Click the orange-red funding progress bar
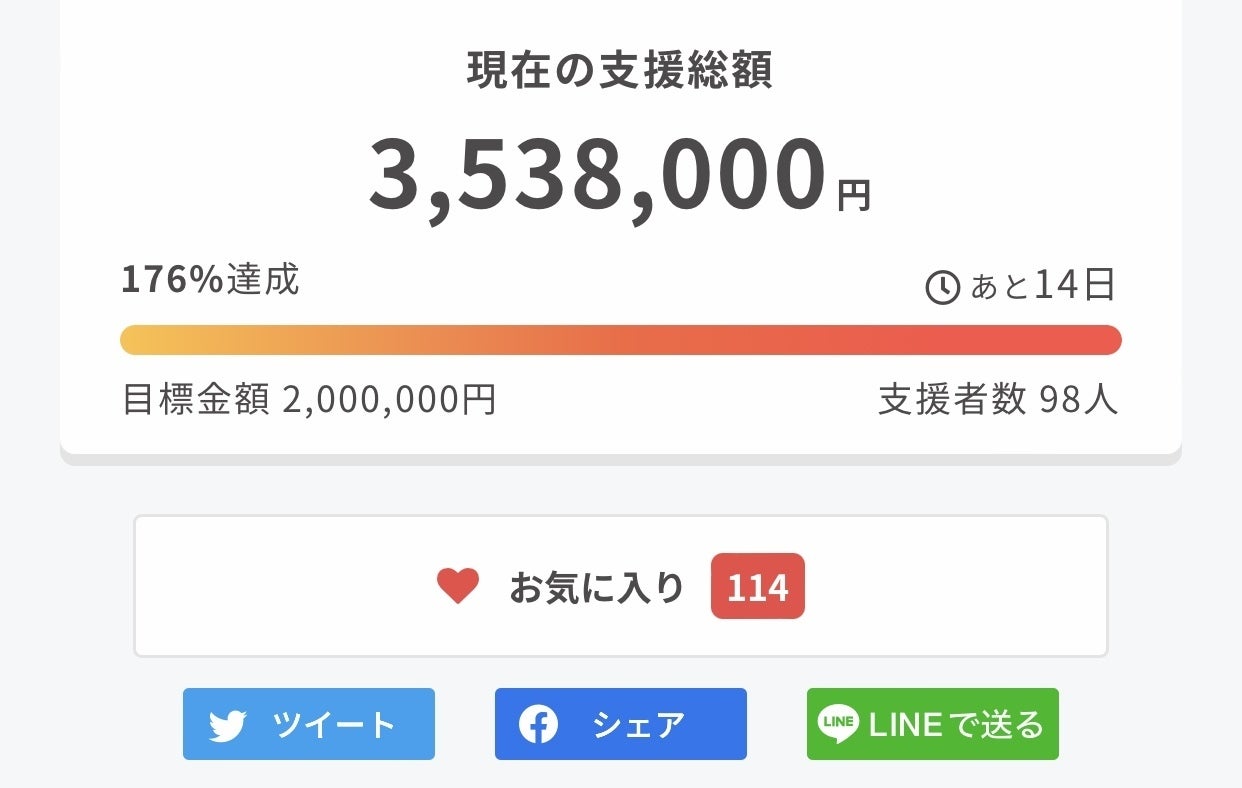Screen dimensions: 1242x788 pos(620,340)
